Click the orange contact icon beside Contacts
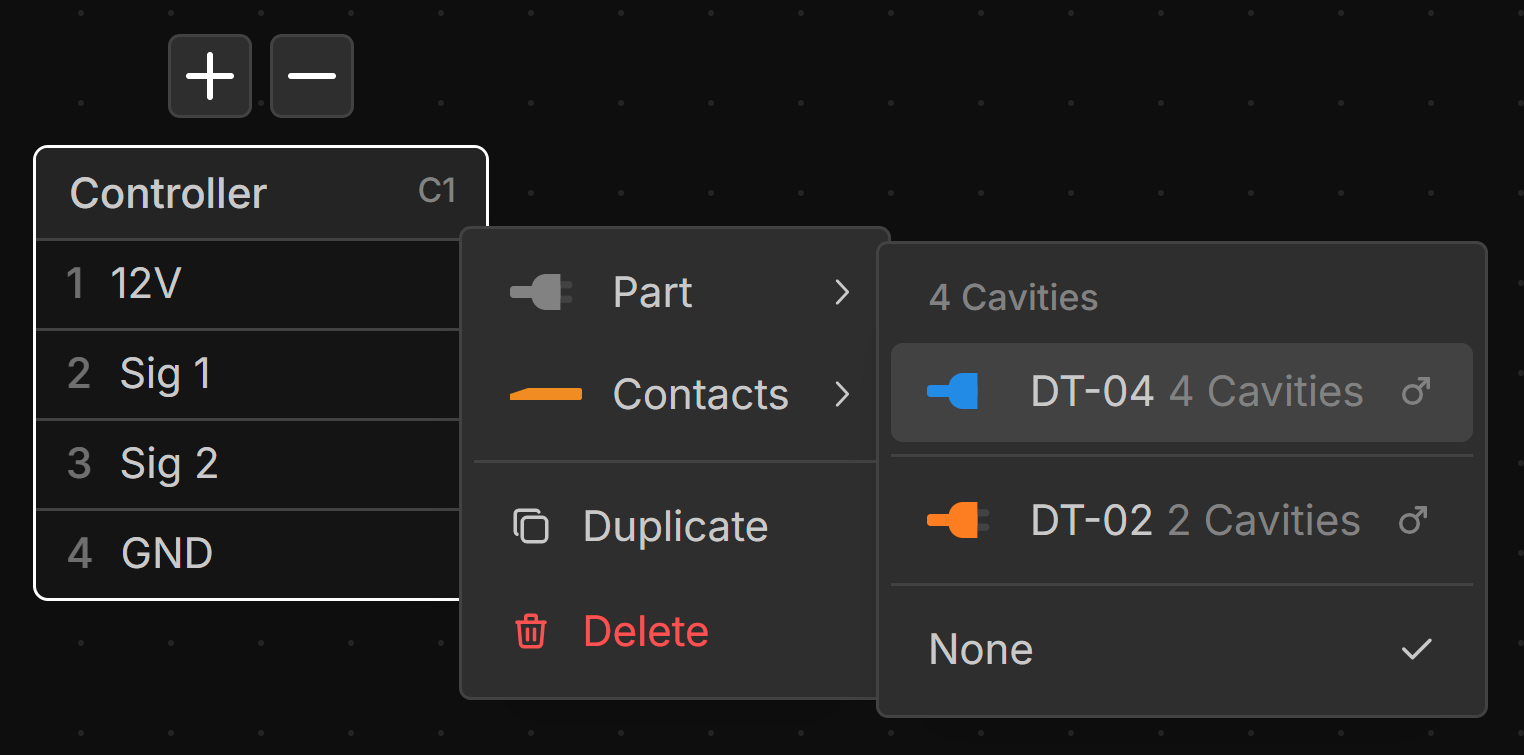This screenshot has height=755, width=1524. [x=546, y=395]
